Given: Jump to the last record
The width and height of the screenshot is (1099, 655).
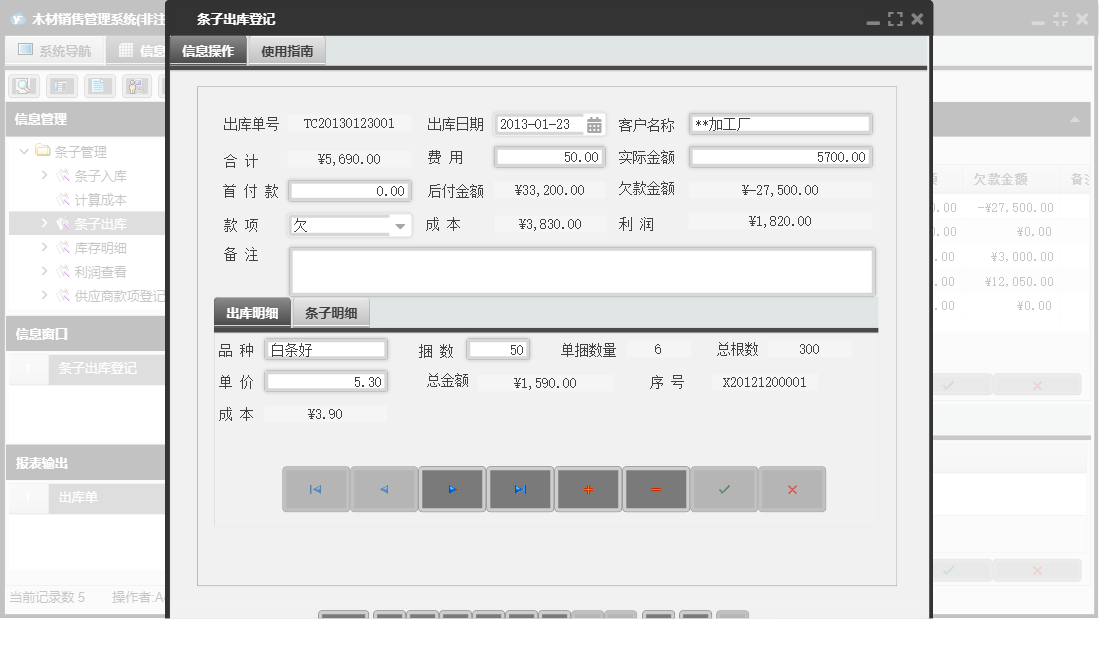Looking at the screenshot, I should point(520,489).
